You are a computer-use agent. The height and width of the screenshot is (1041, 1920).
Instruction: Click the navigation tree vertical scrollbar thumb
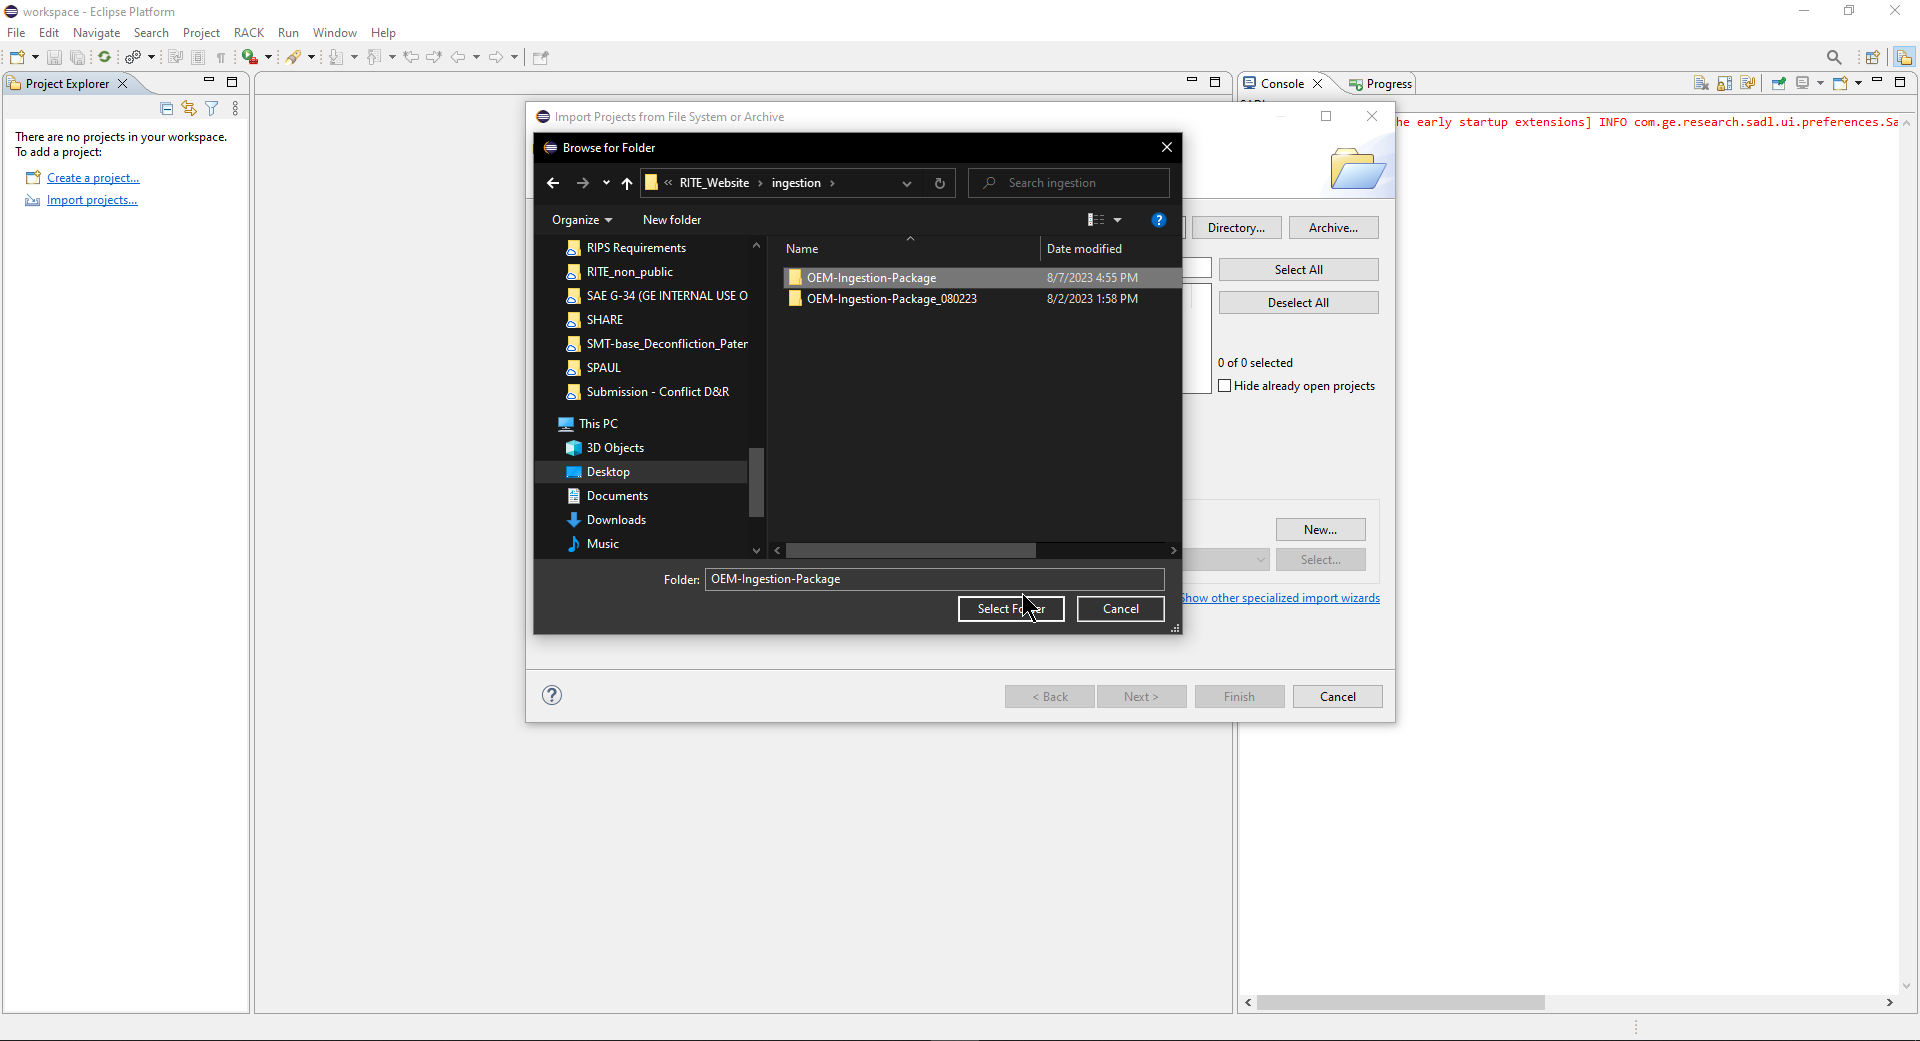[x=756, y=482]
